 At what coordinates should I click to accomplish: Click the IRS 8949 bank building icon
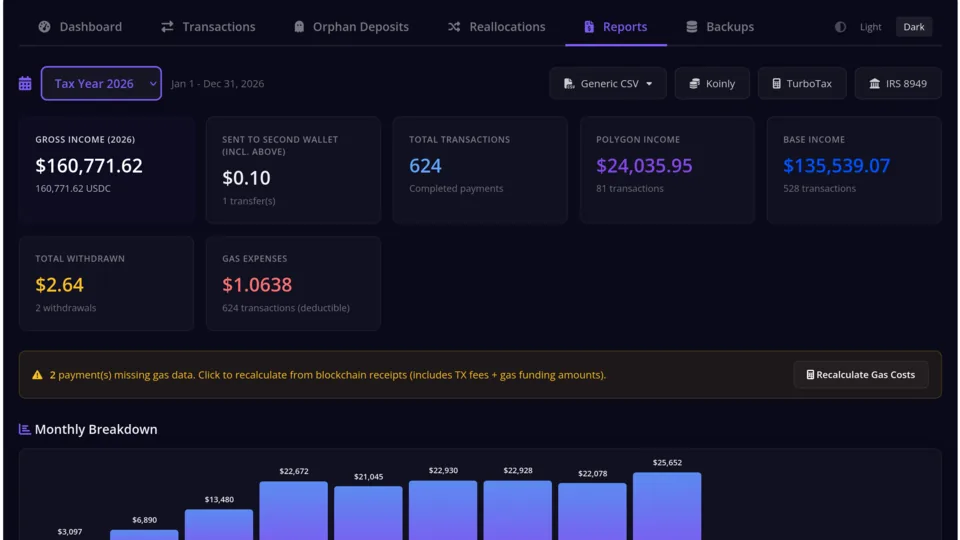tap(874, 83)
